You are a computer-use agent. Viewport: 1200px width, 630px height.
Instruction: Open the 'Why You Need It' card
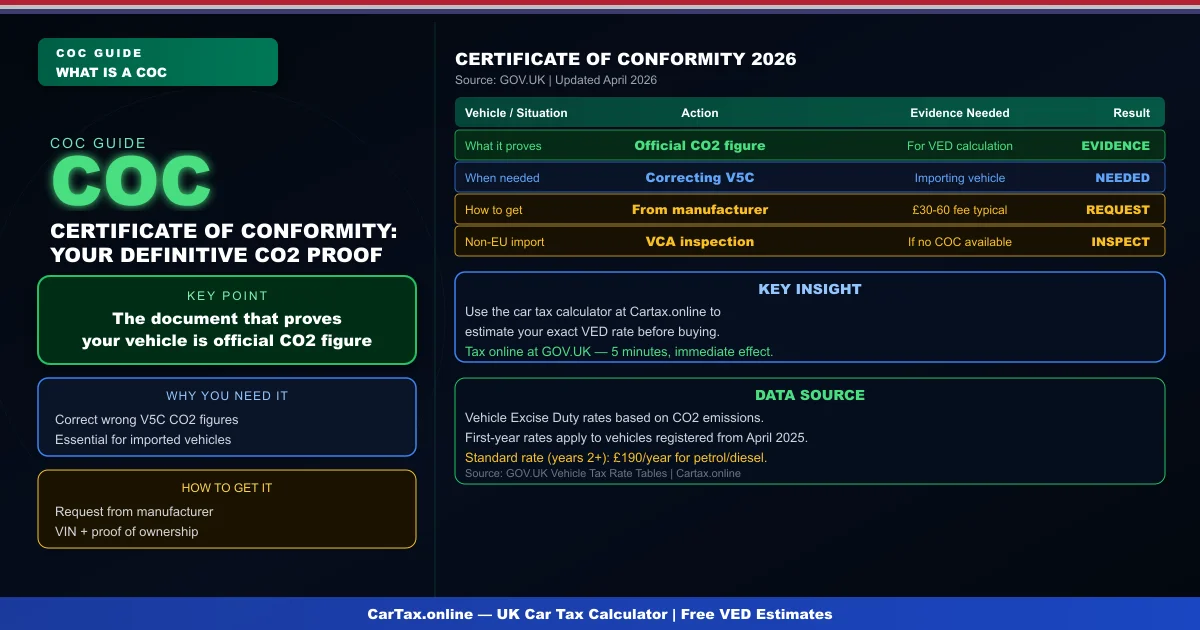click(x=226, y=417)
